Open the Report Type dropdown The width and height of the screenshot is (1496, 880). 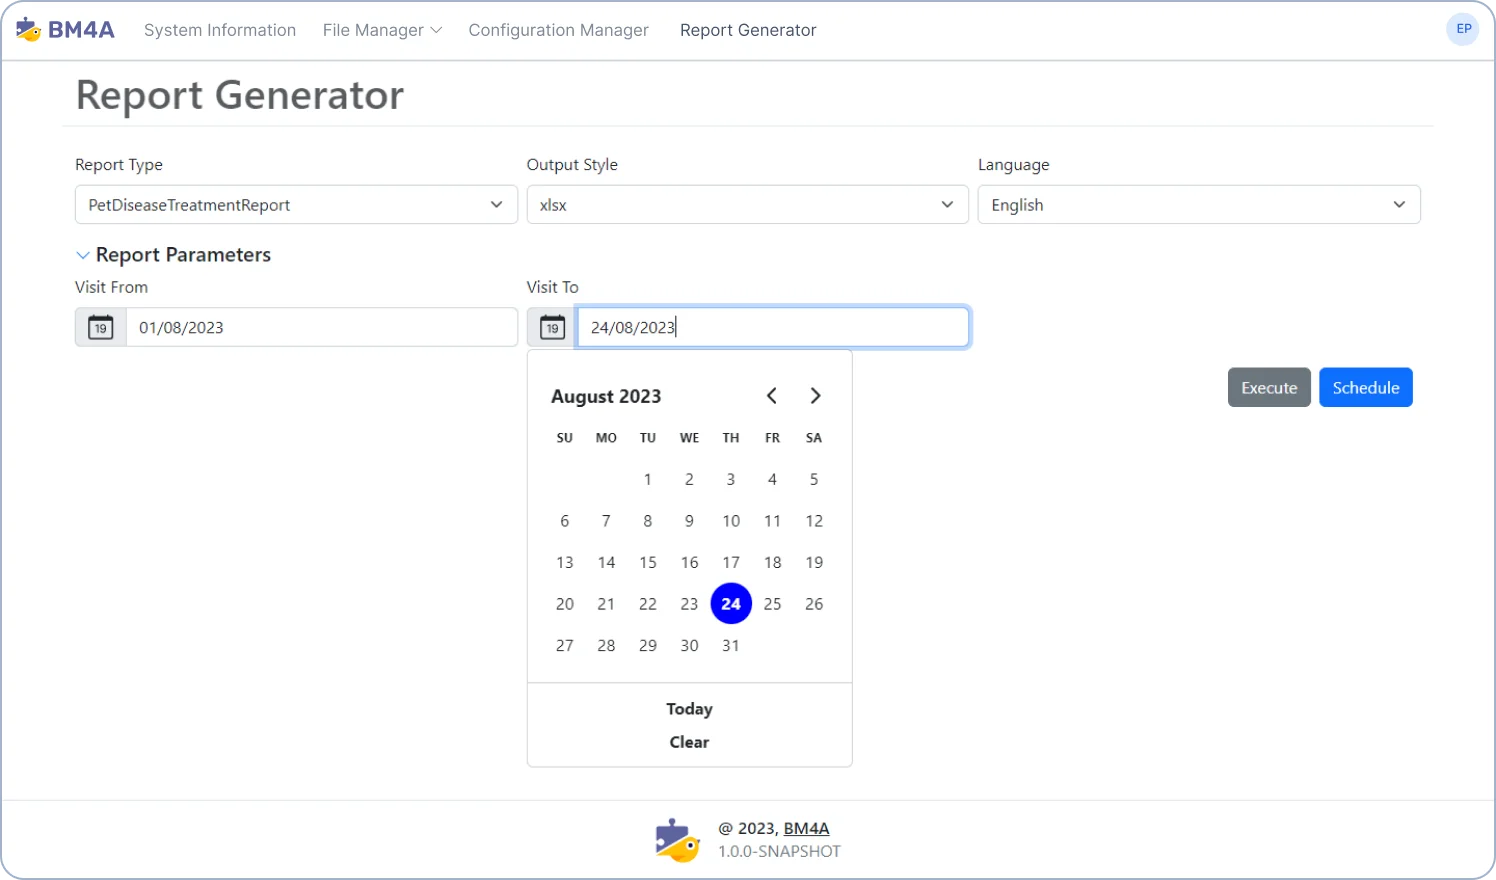(x=296, y=205)
